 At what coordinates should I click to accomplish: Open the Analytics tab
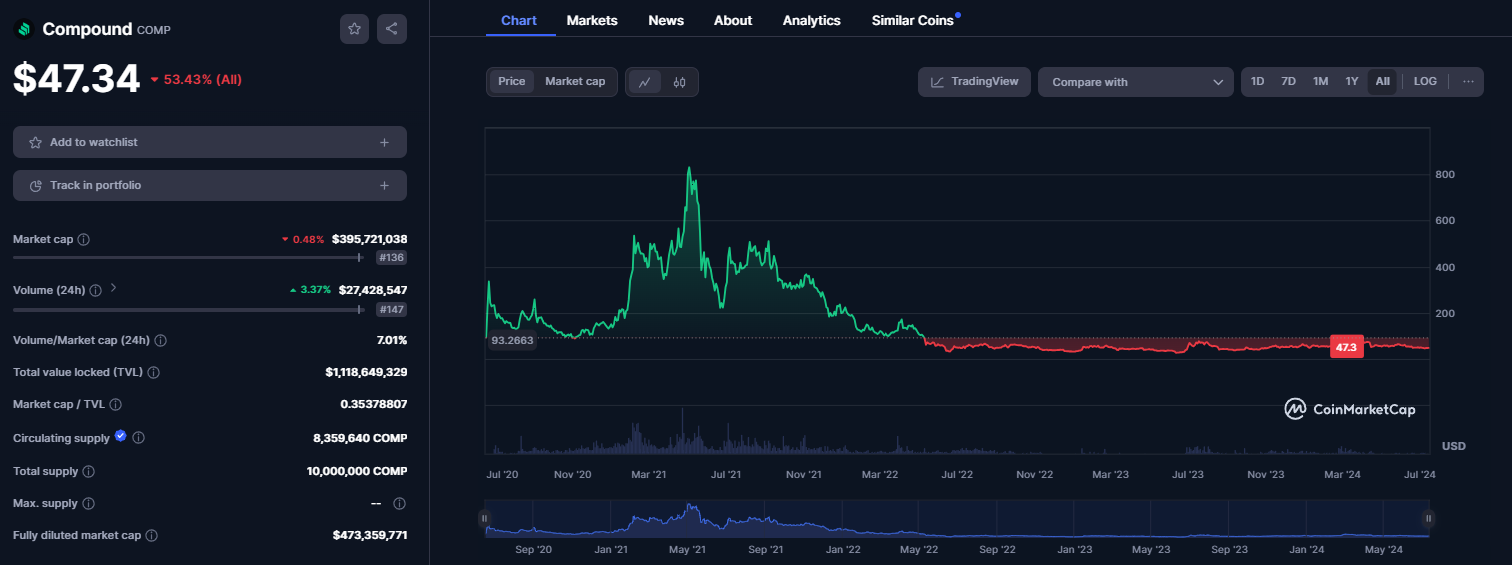(x=812, y=20)
